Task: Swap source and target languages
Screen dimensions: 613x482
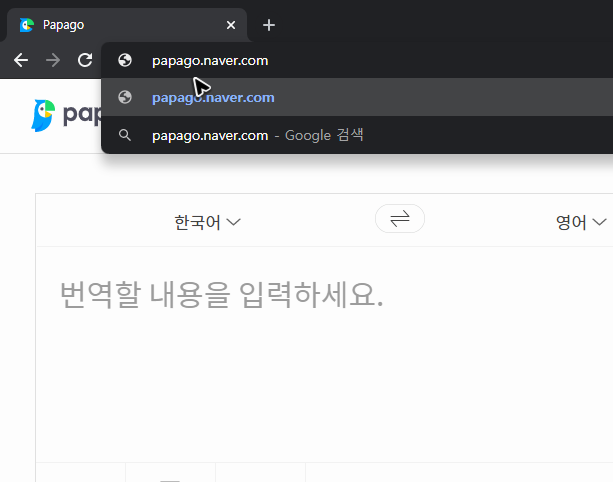Action: (x=400, y=219)
